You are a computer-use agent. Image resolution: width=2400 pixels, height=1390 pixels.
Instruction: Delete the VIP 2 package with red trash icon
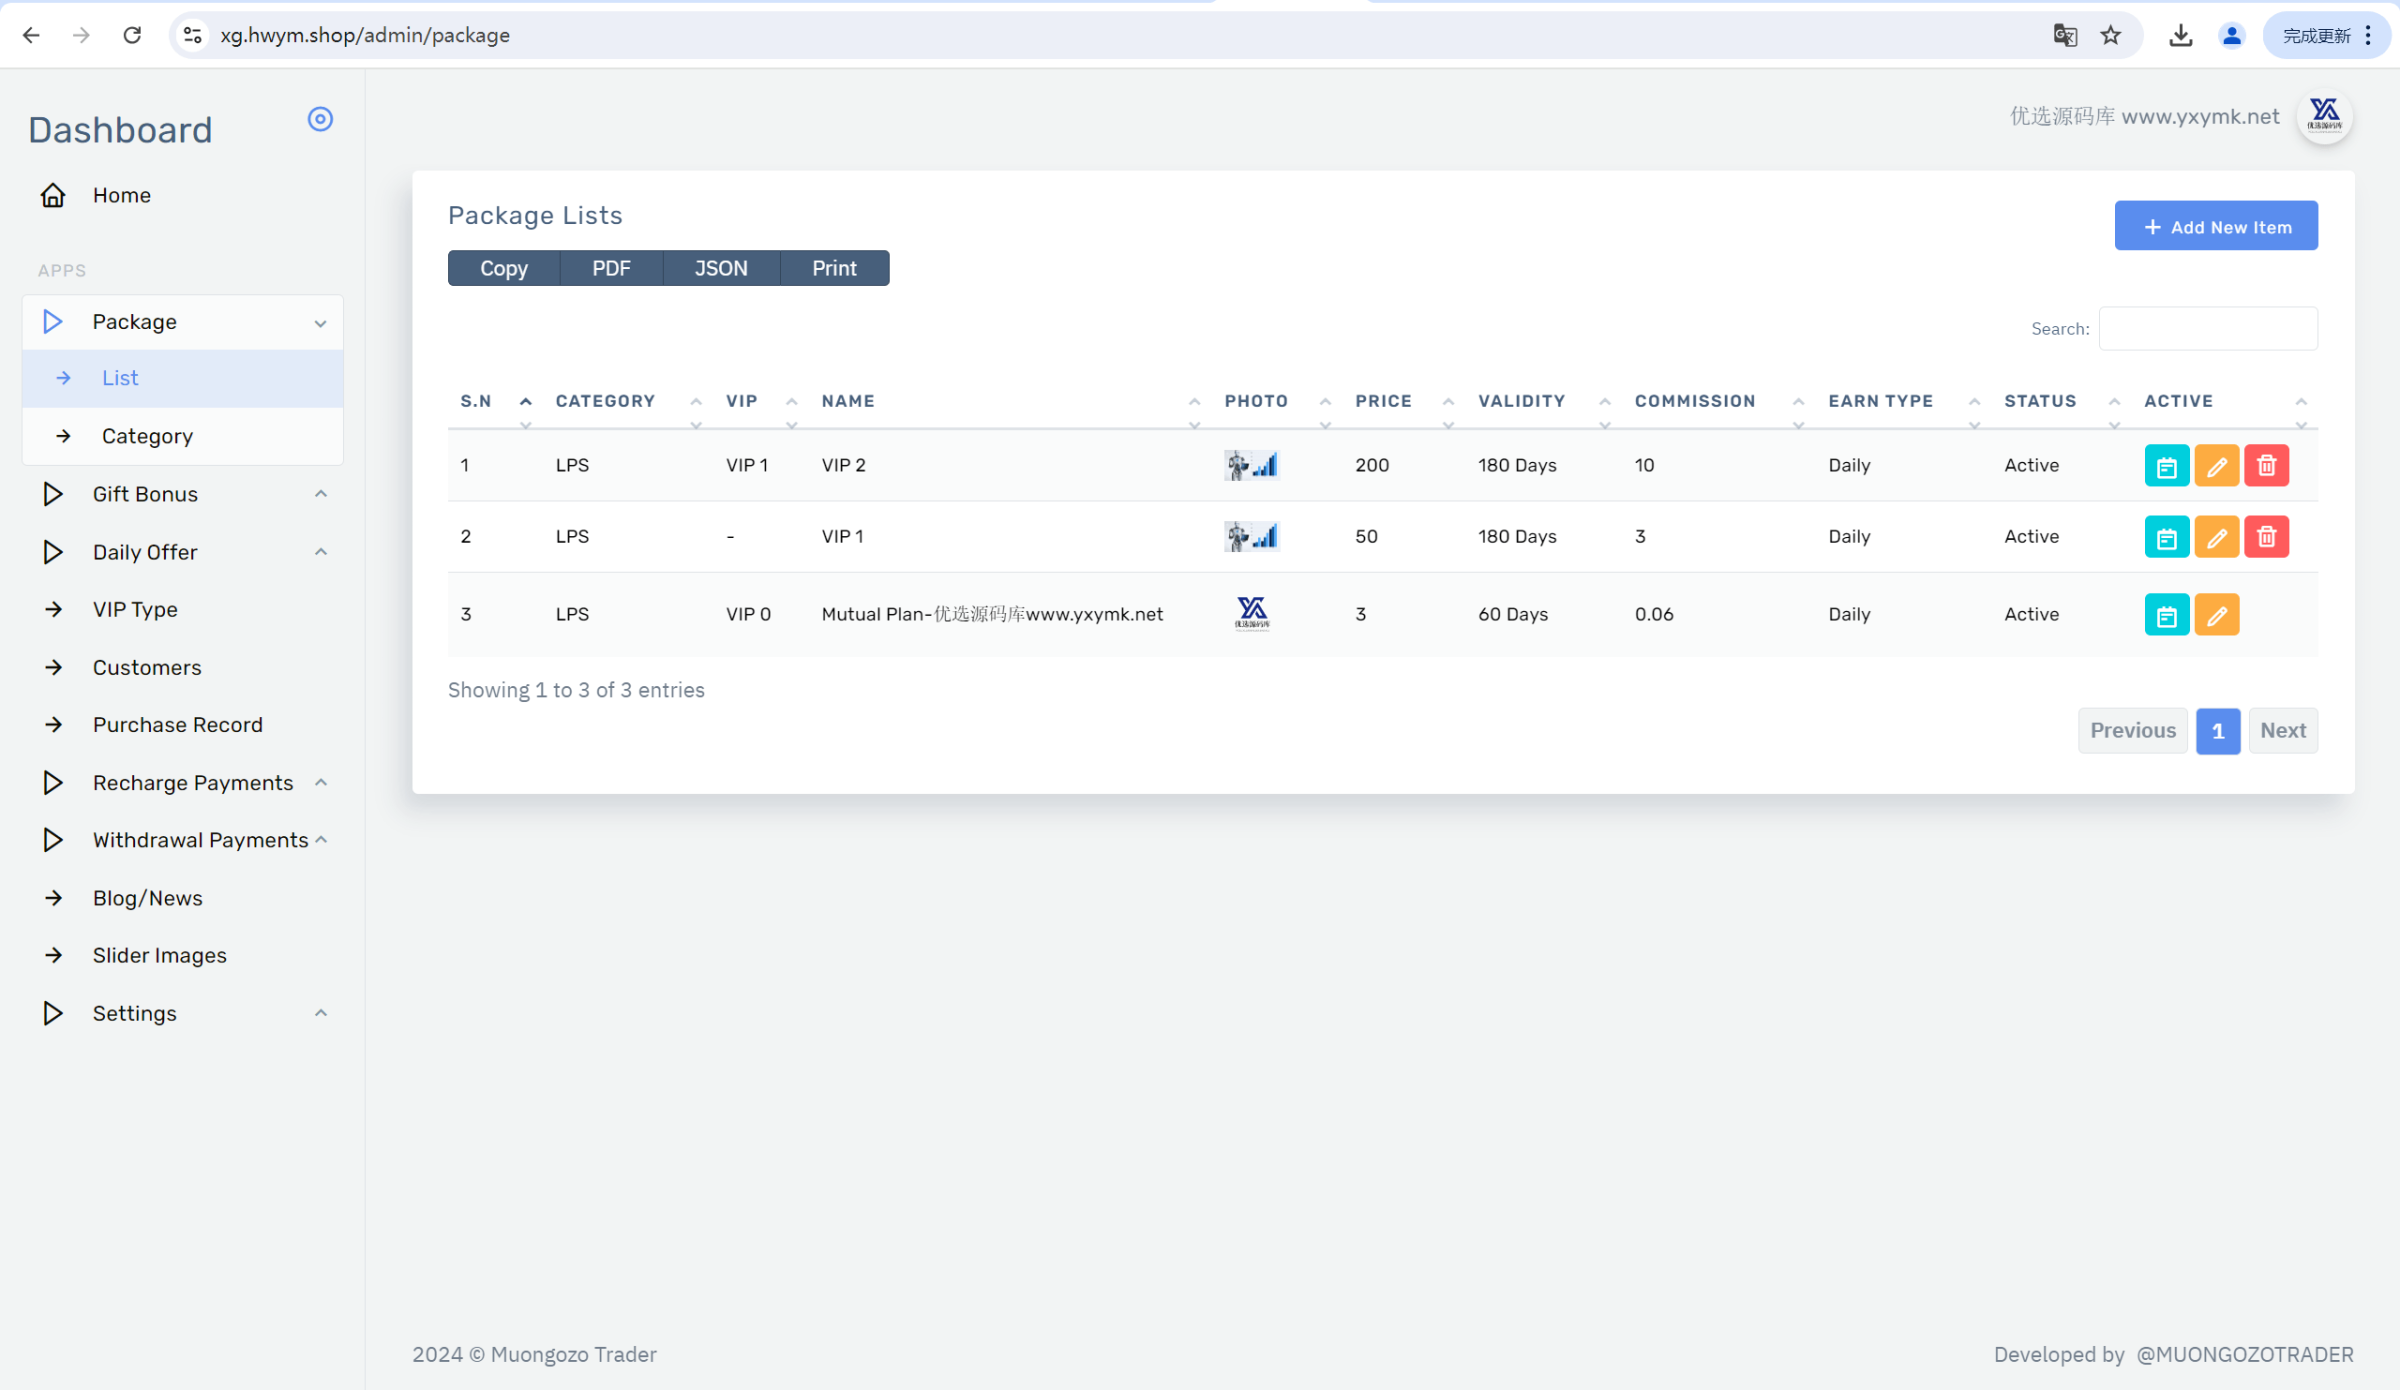click(x=2266, y=466)
